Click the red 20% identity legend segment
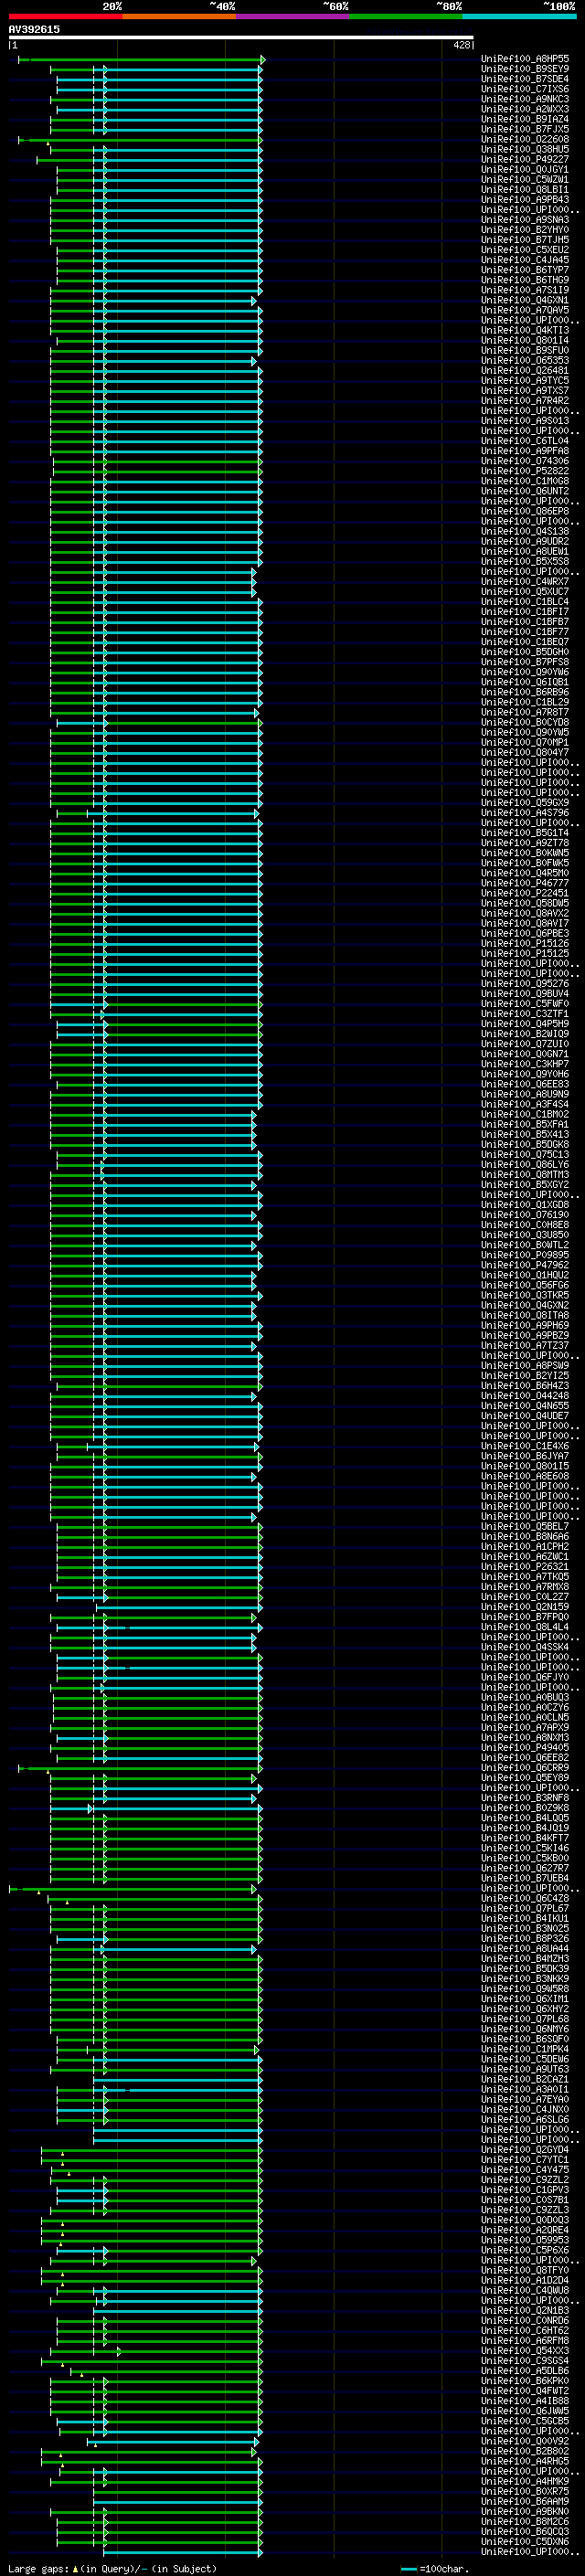This screenshot has height=2576, width=585. pyautogui.click(x=65, y=16)
